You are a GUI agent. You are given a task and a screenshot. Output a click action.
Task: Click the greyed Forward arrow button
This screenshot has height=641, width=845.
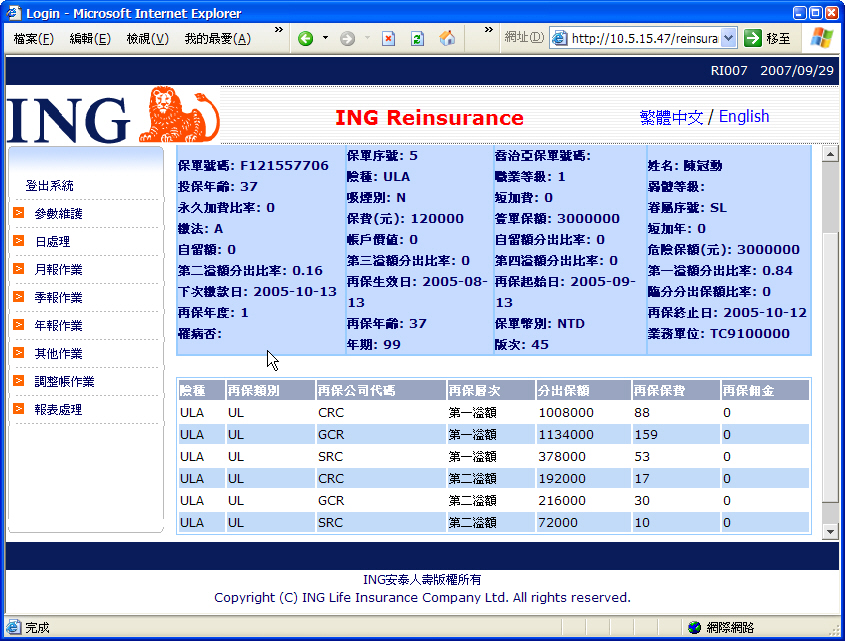348,38
